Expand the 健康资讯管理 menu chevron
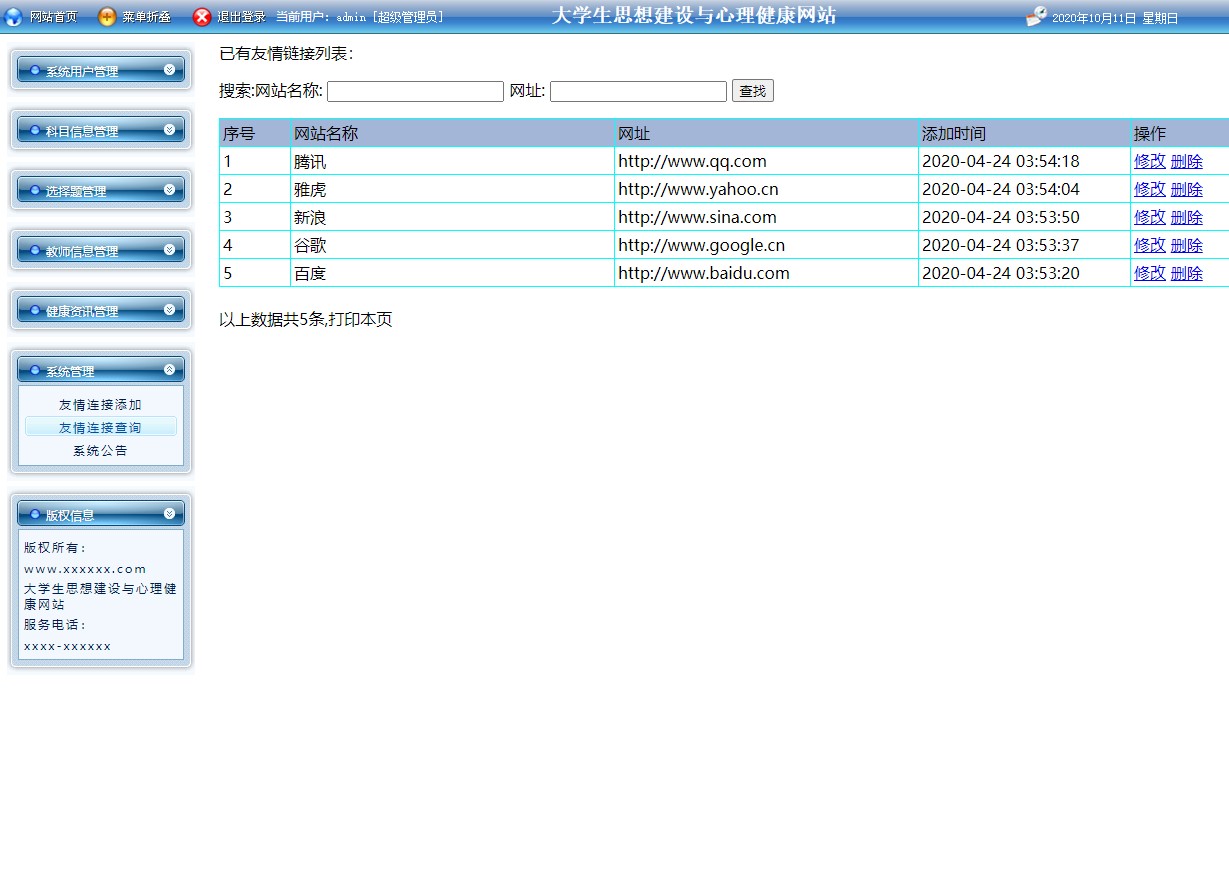Screen dimensions: 1229x891 click(x=169, y=310)
